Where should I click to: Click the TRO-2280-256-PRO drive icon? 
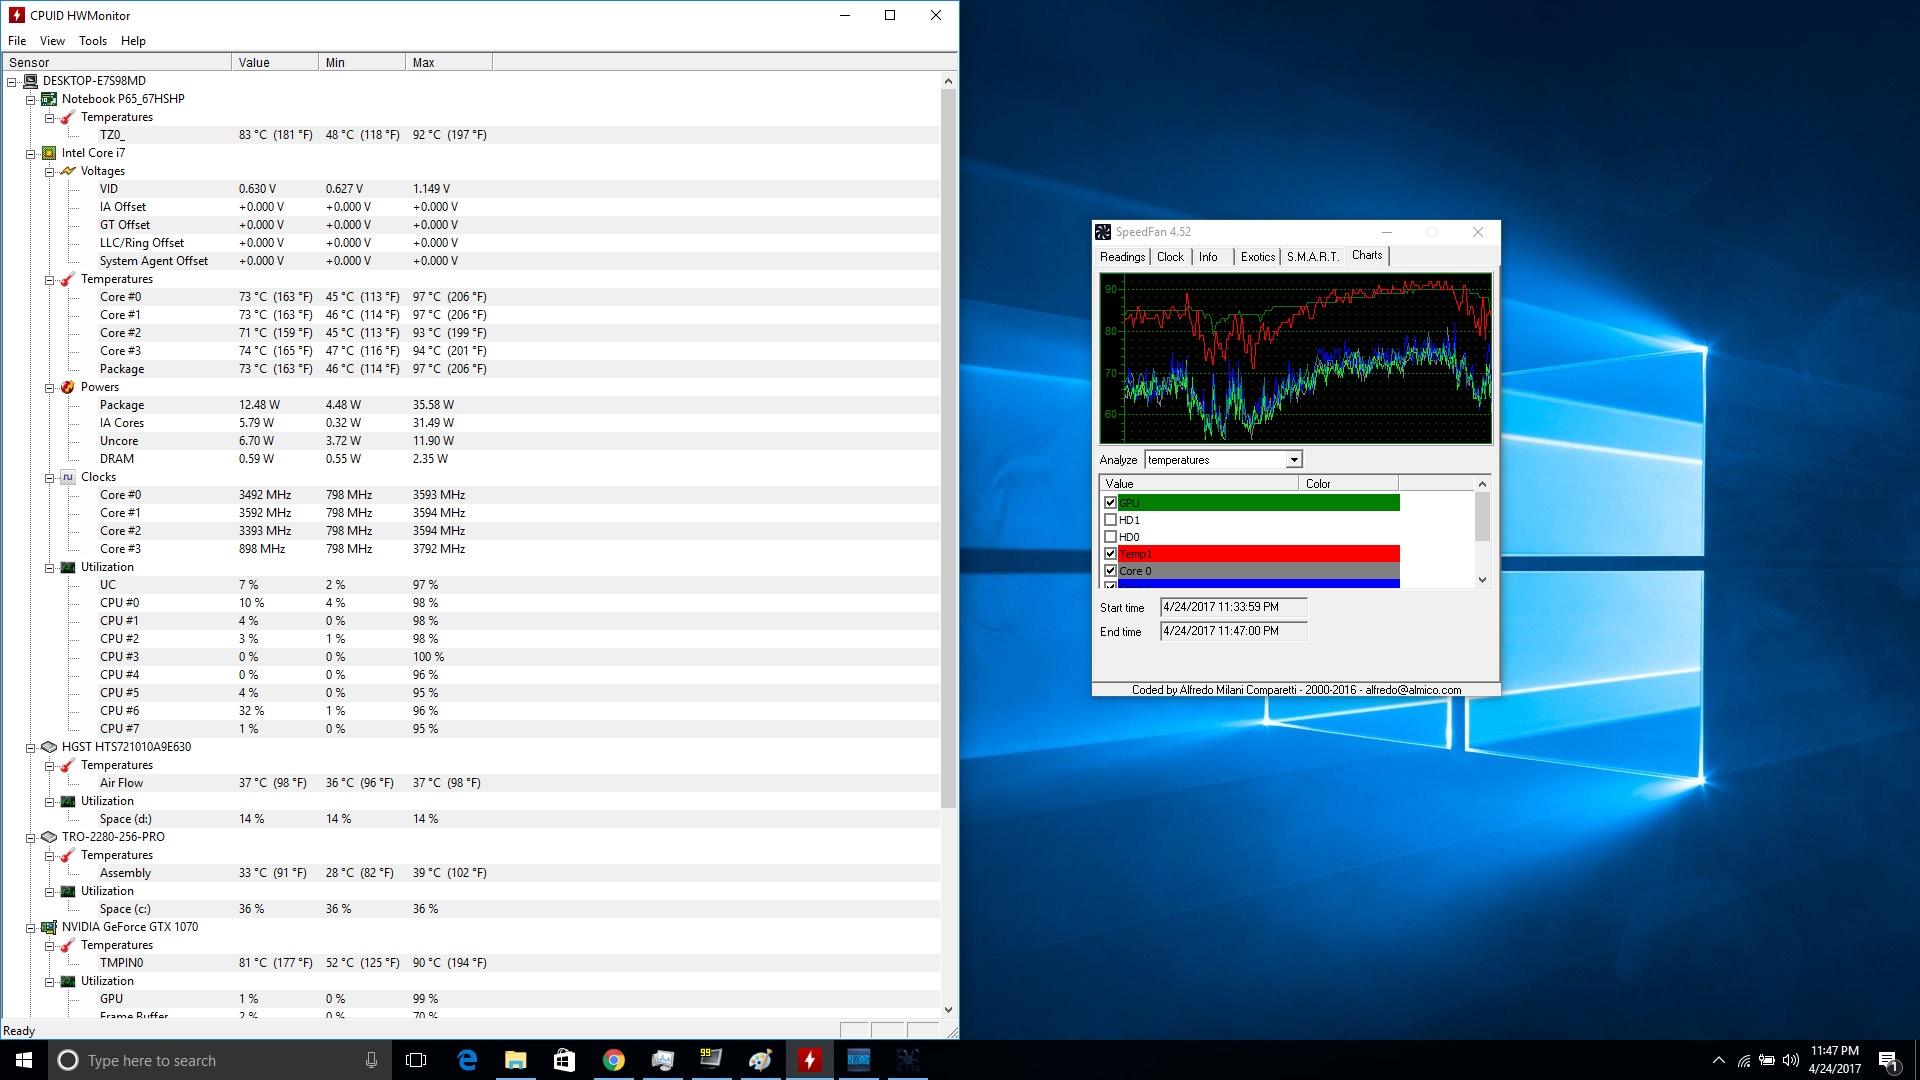pyautogui.click(x=49, y=837)
